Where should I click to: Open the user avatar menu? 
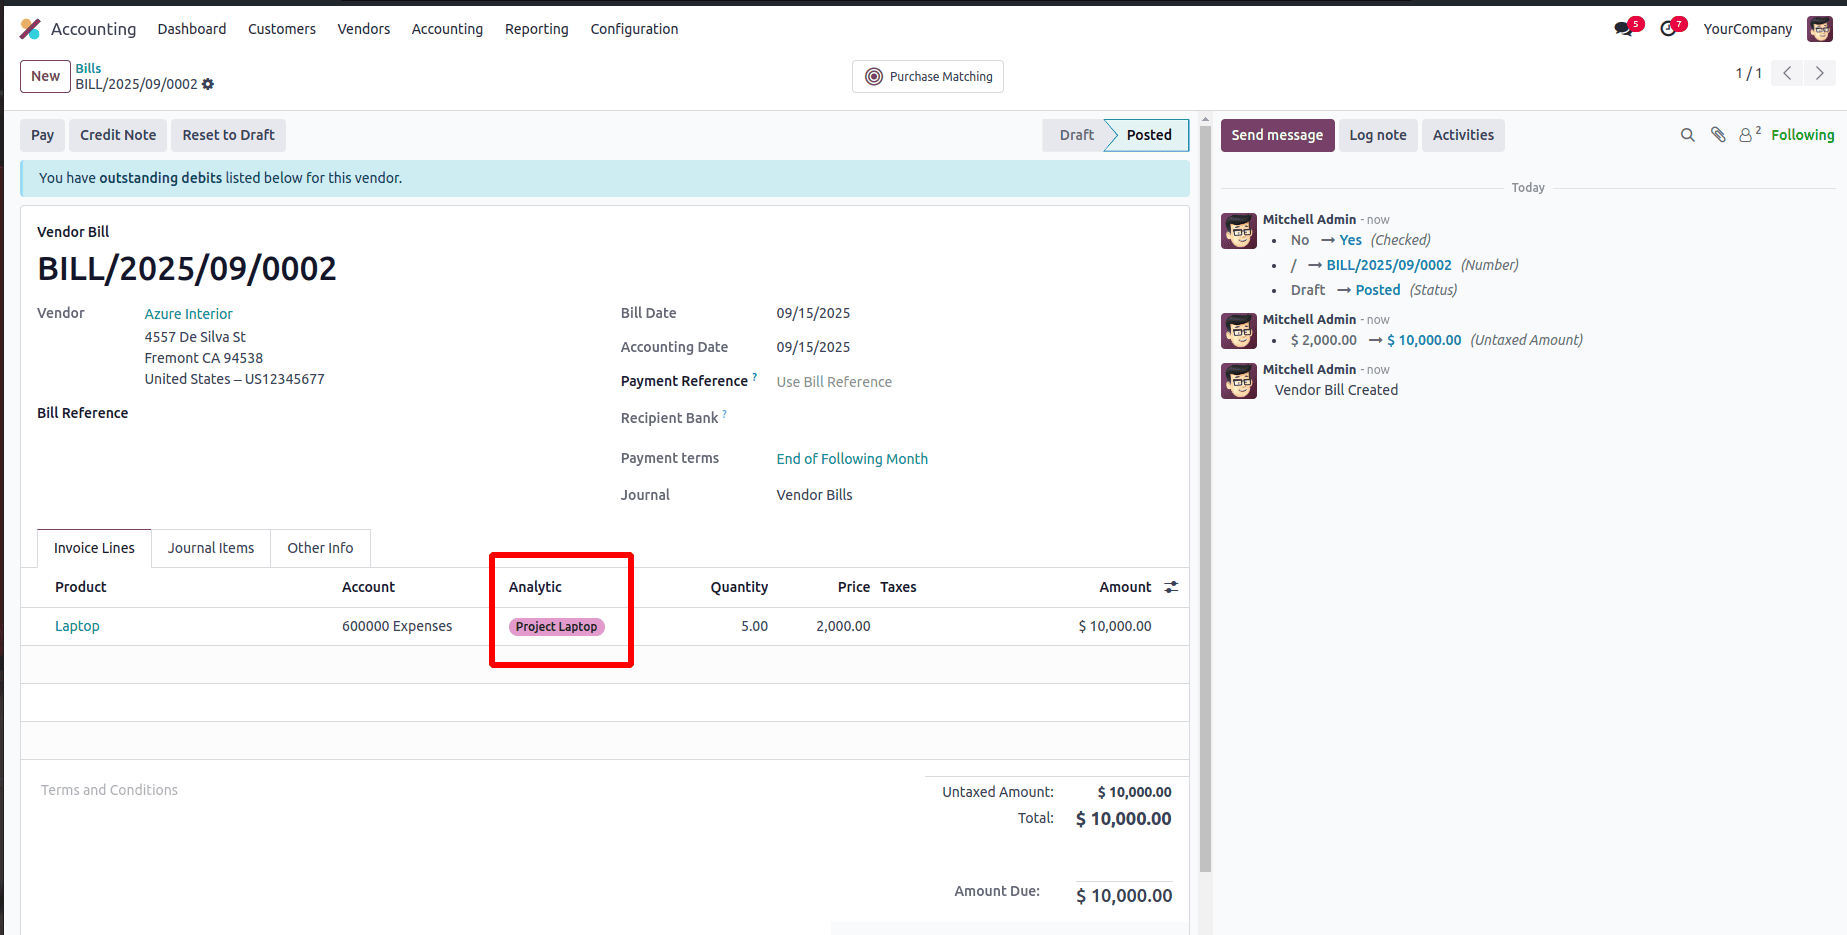click(x=1820, y=29)
